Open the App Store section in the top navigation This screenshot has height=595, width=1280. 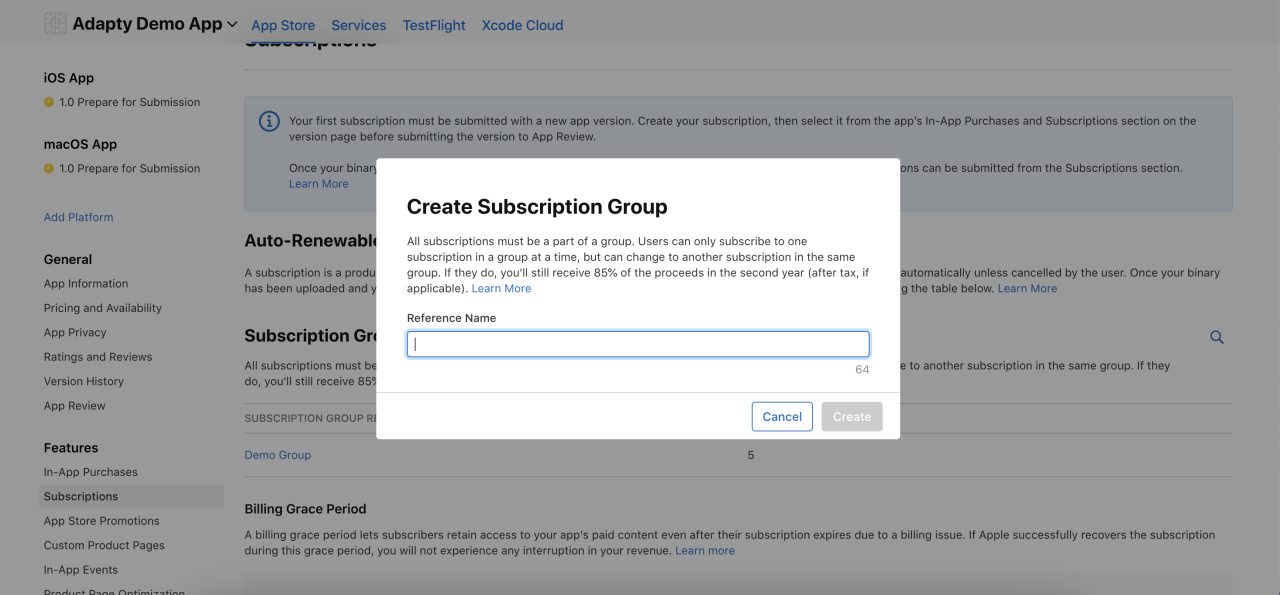tap(283, 25)
